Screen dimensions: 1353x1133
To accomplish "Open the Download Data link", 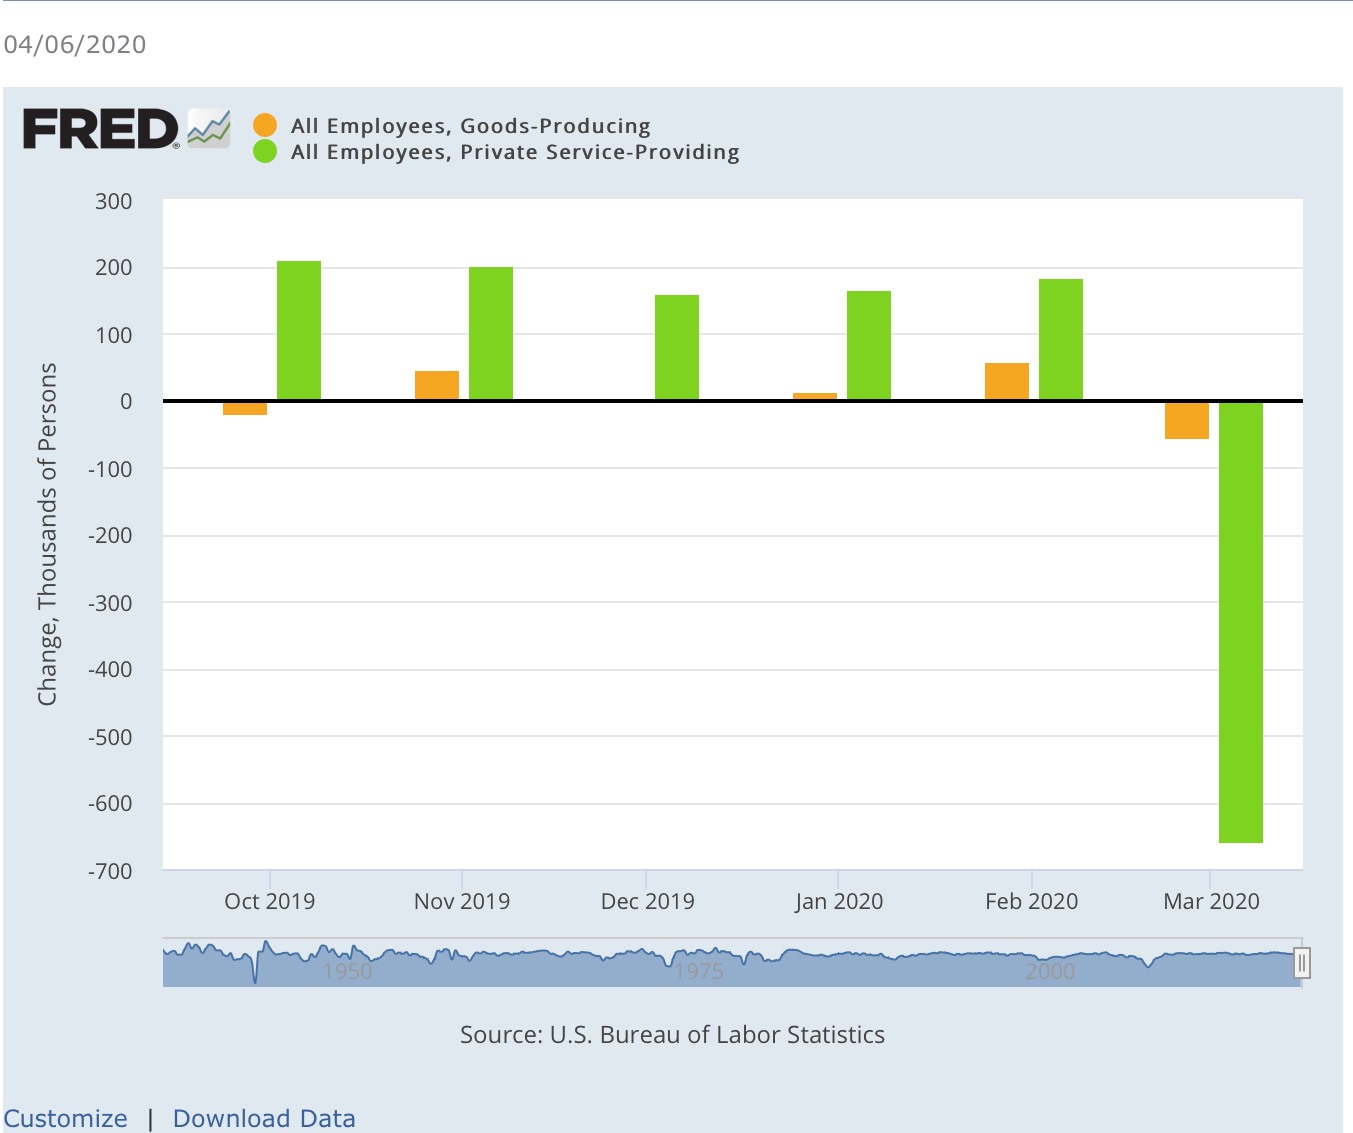I will pos(264,1118).
